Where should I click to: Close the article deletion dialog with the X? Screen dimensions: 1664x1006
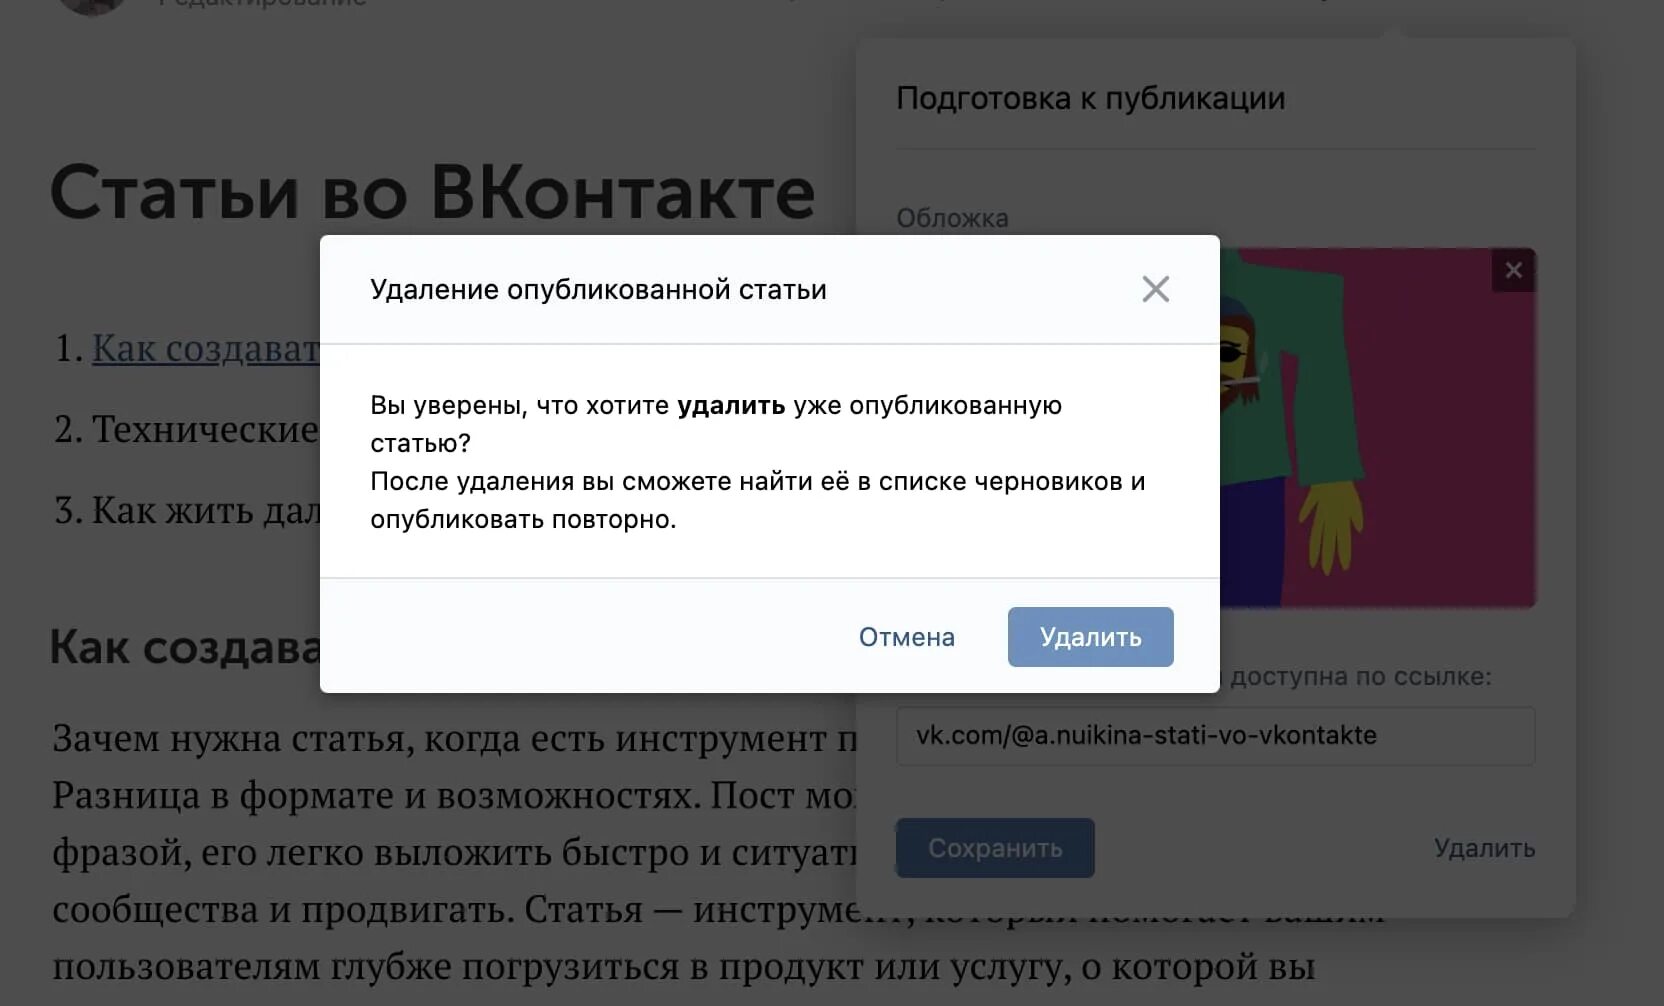[x=1155, y=289]
